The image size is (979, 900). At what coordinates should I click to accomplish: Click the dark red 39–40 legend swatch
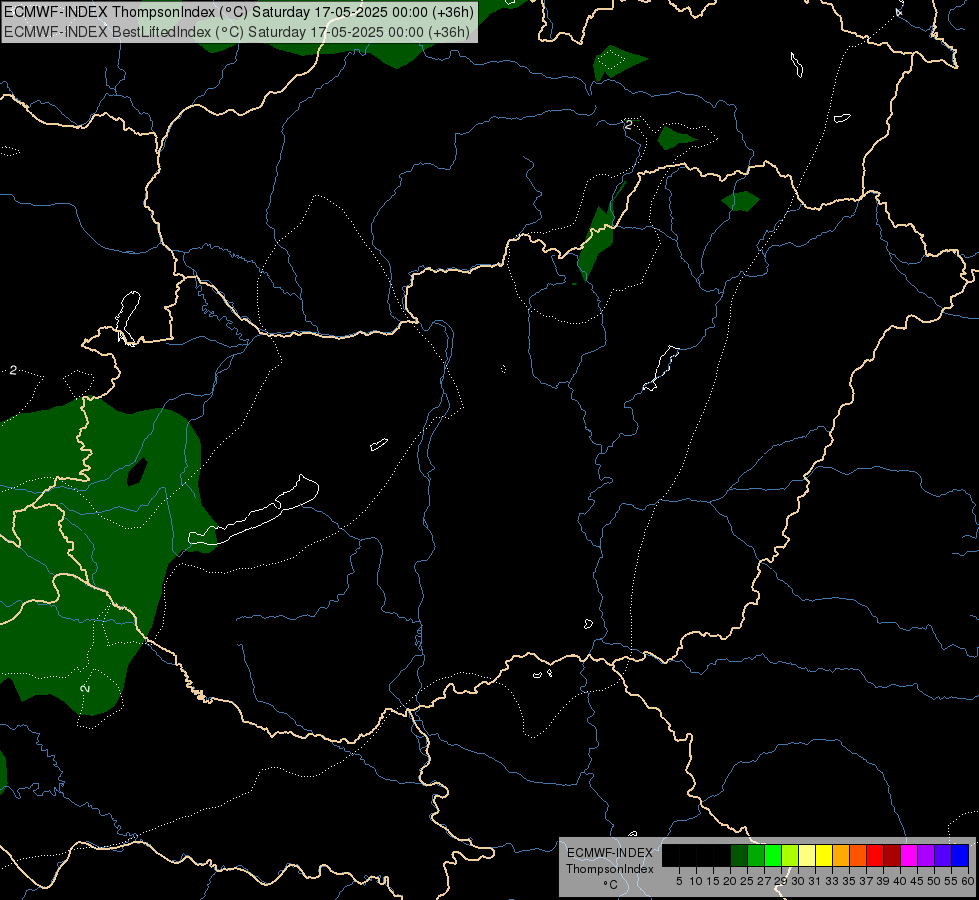pyautogui.click(x=892, y=855)
